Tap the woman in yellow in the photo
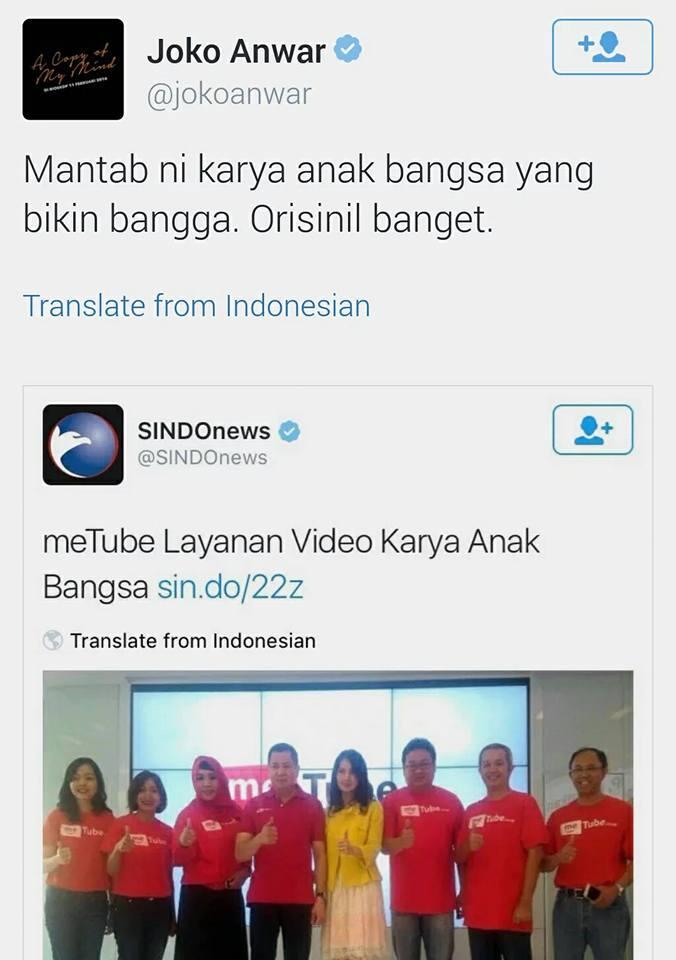 355,854
